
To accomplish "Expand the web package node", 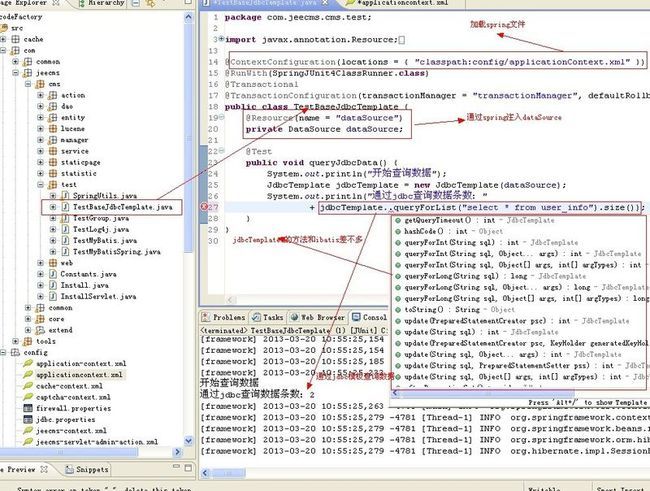I will coord(41,263).
